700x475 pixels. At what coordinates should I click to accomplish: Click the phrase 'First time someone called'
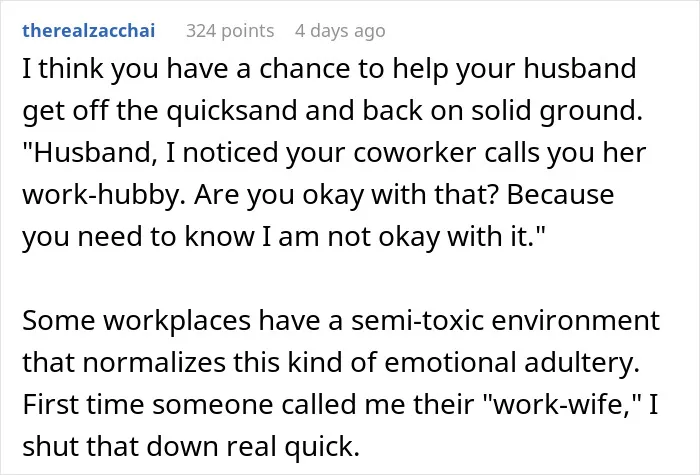pos(191,404)
